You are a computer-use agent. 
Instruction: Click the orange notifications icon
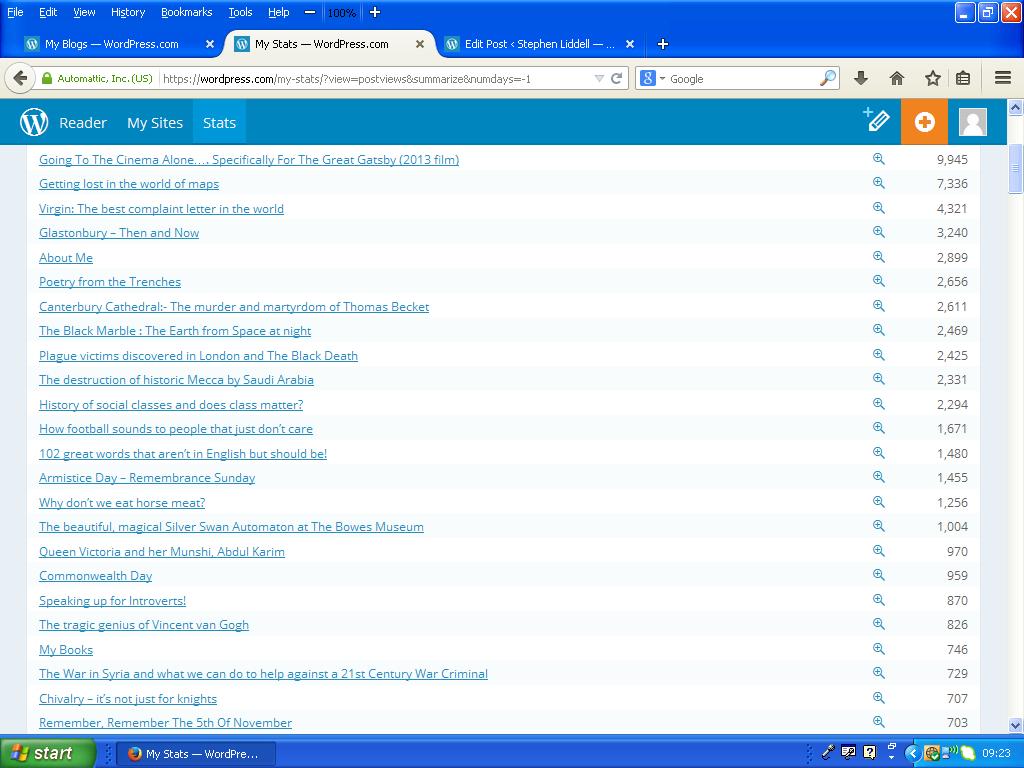click(924, 122)
